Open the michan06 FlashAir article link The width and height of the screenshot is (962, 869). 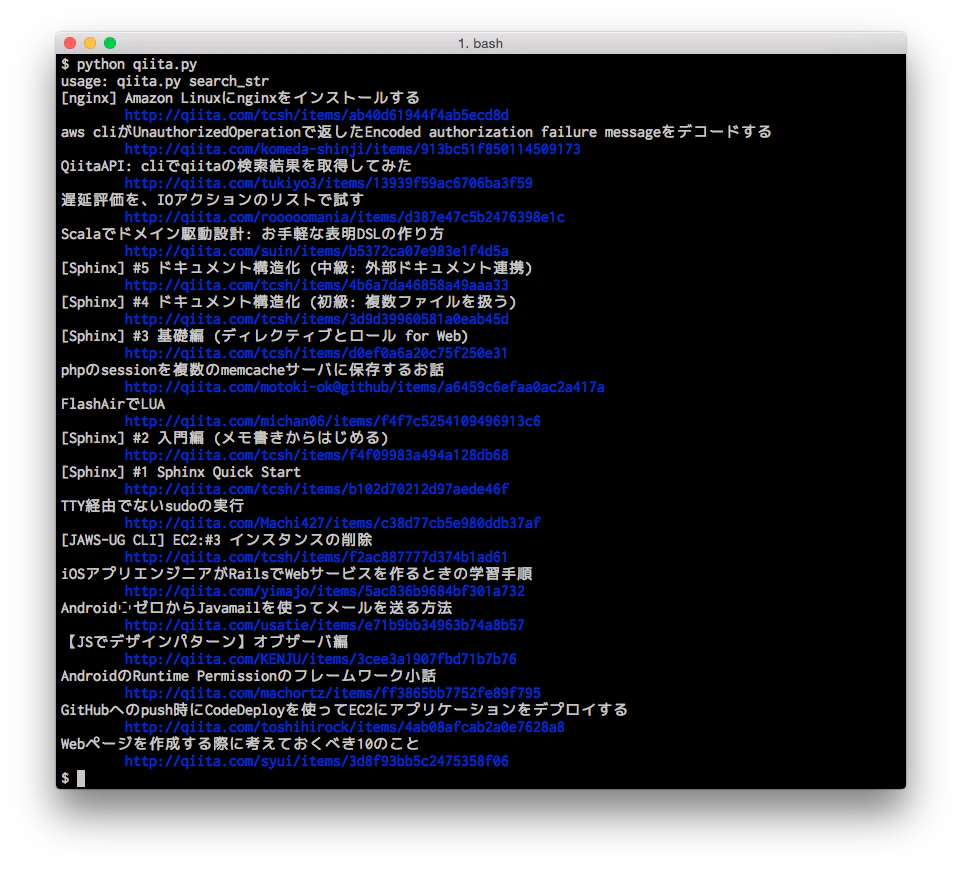click(333, 422)
